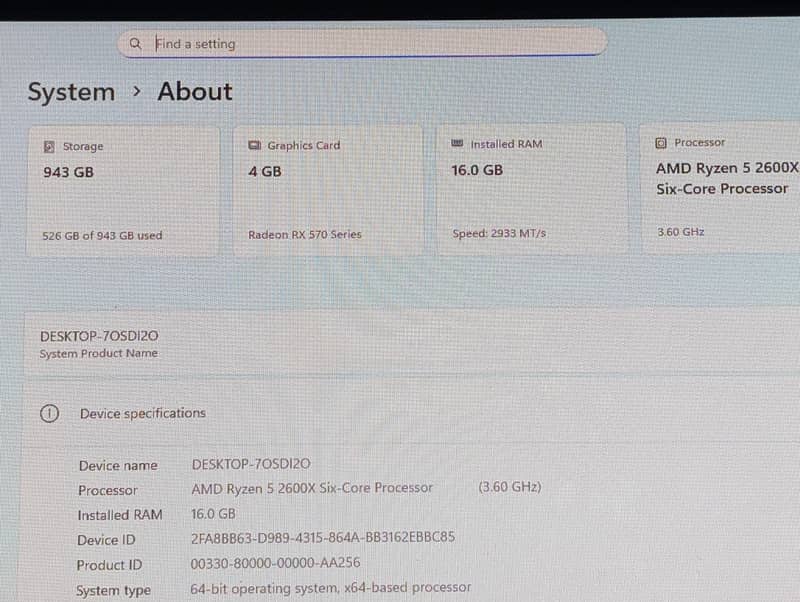
Task: Click the 16.0 GB value in RAM card
Action: pos(477,170)
